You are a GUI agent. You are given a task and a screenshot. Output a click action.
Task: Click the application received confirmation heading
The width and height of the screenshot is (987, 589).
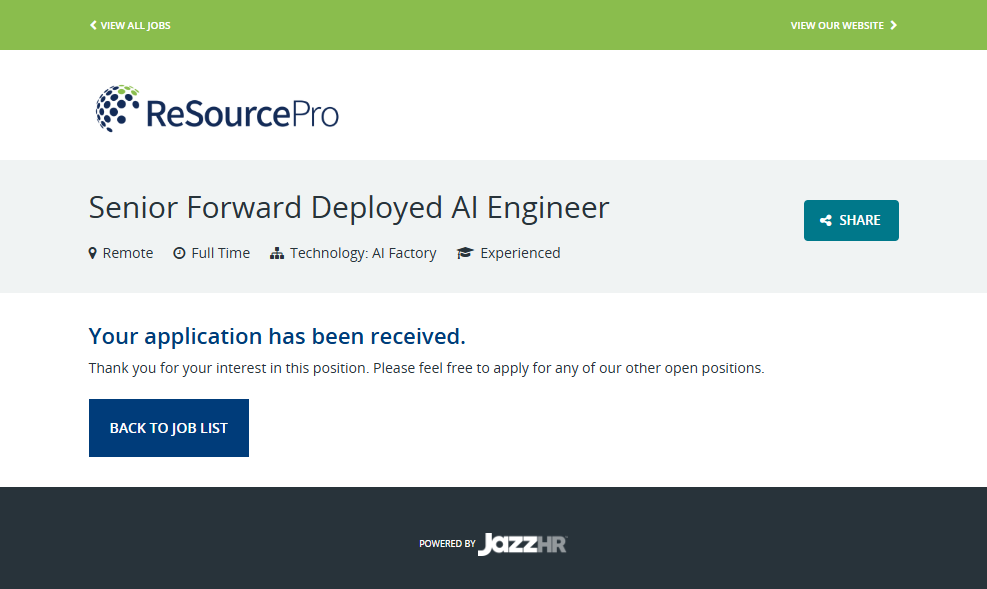277,335
